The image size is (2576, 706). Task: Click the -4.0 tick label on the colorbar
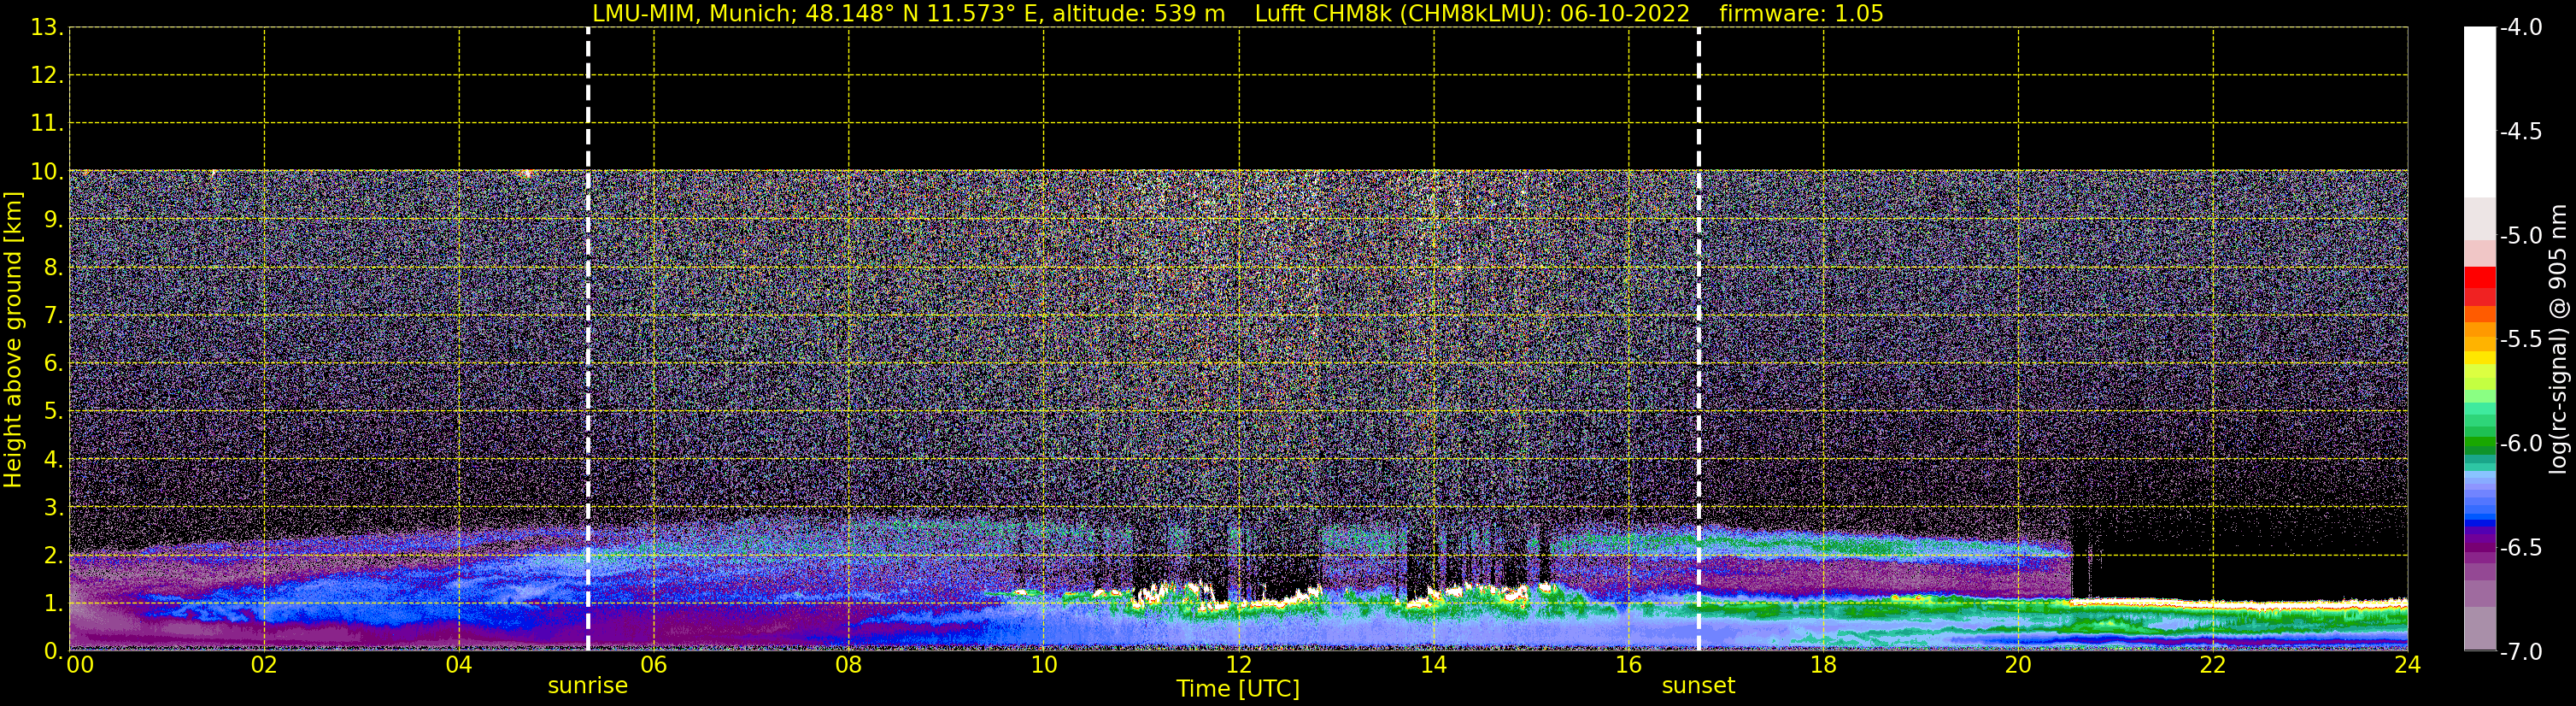pos(2520,28)
